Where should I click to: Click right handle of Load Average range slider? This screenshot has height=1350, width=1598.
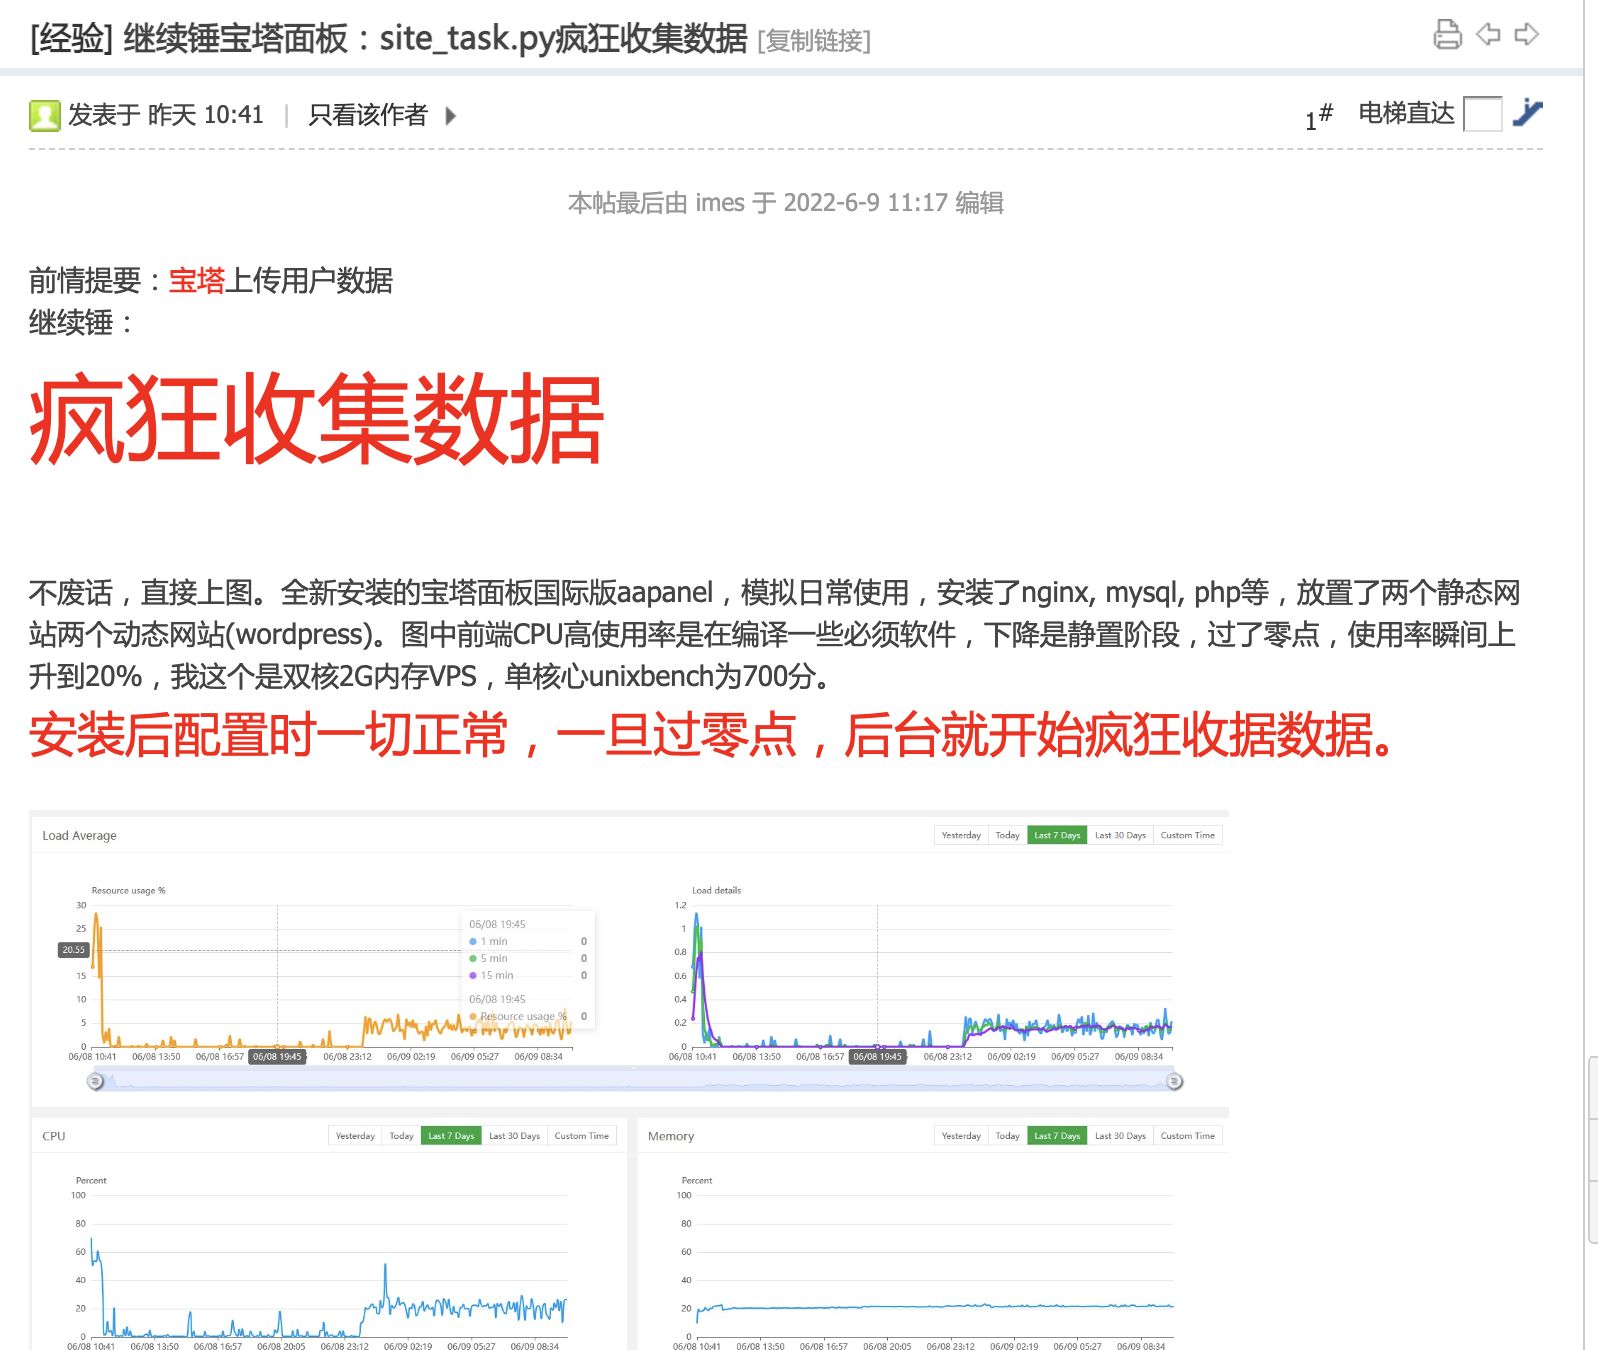pyautogui.click(x=1175, y=1081)
